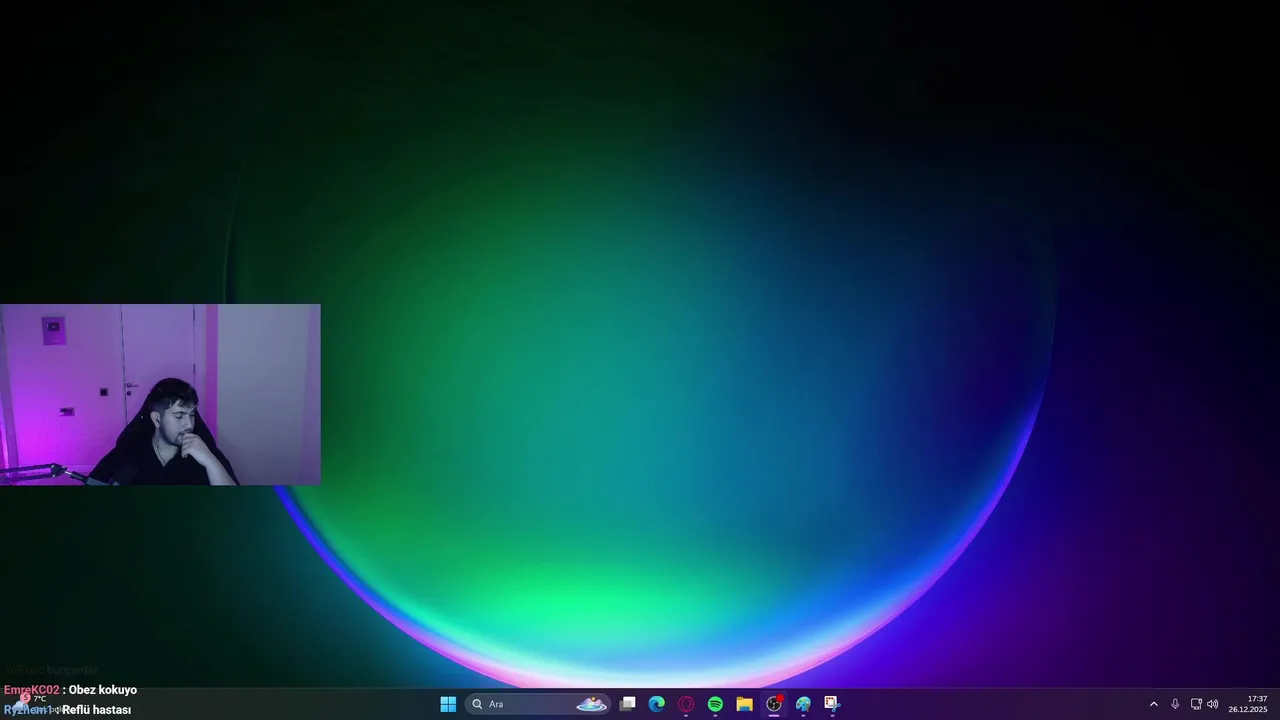1280x720 pixels.
Task: Open File Explorer folder icon
Action: coord(744,704)
